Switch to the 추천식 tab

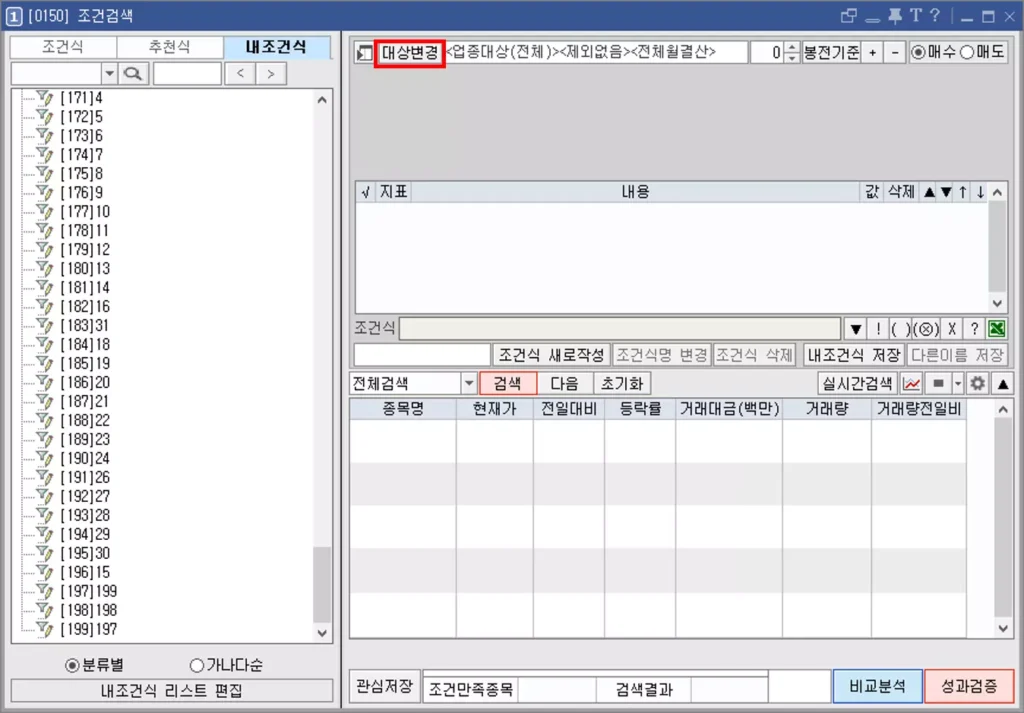pos(170,47)
